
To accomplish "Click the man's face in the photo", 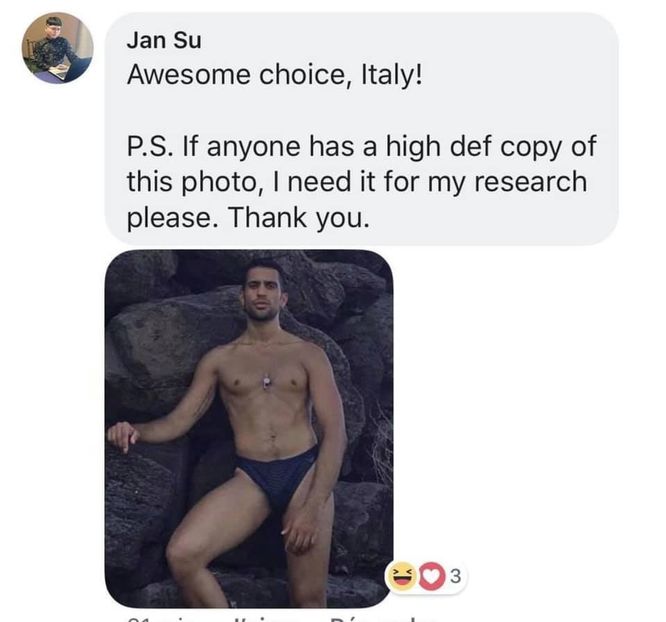I will (x=261, y=295).
